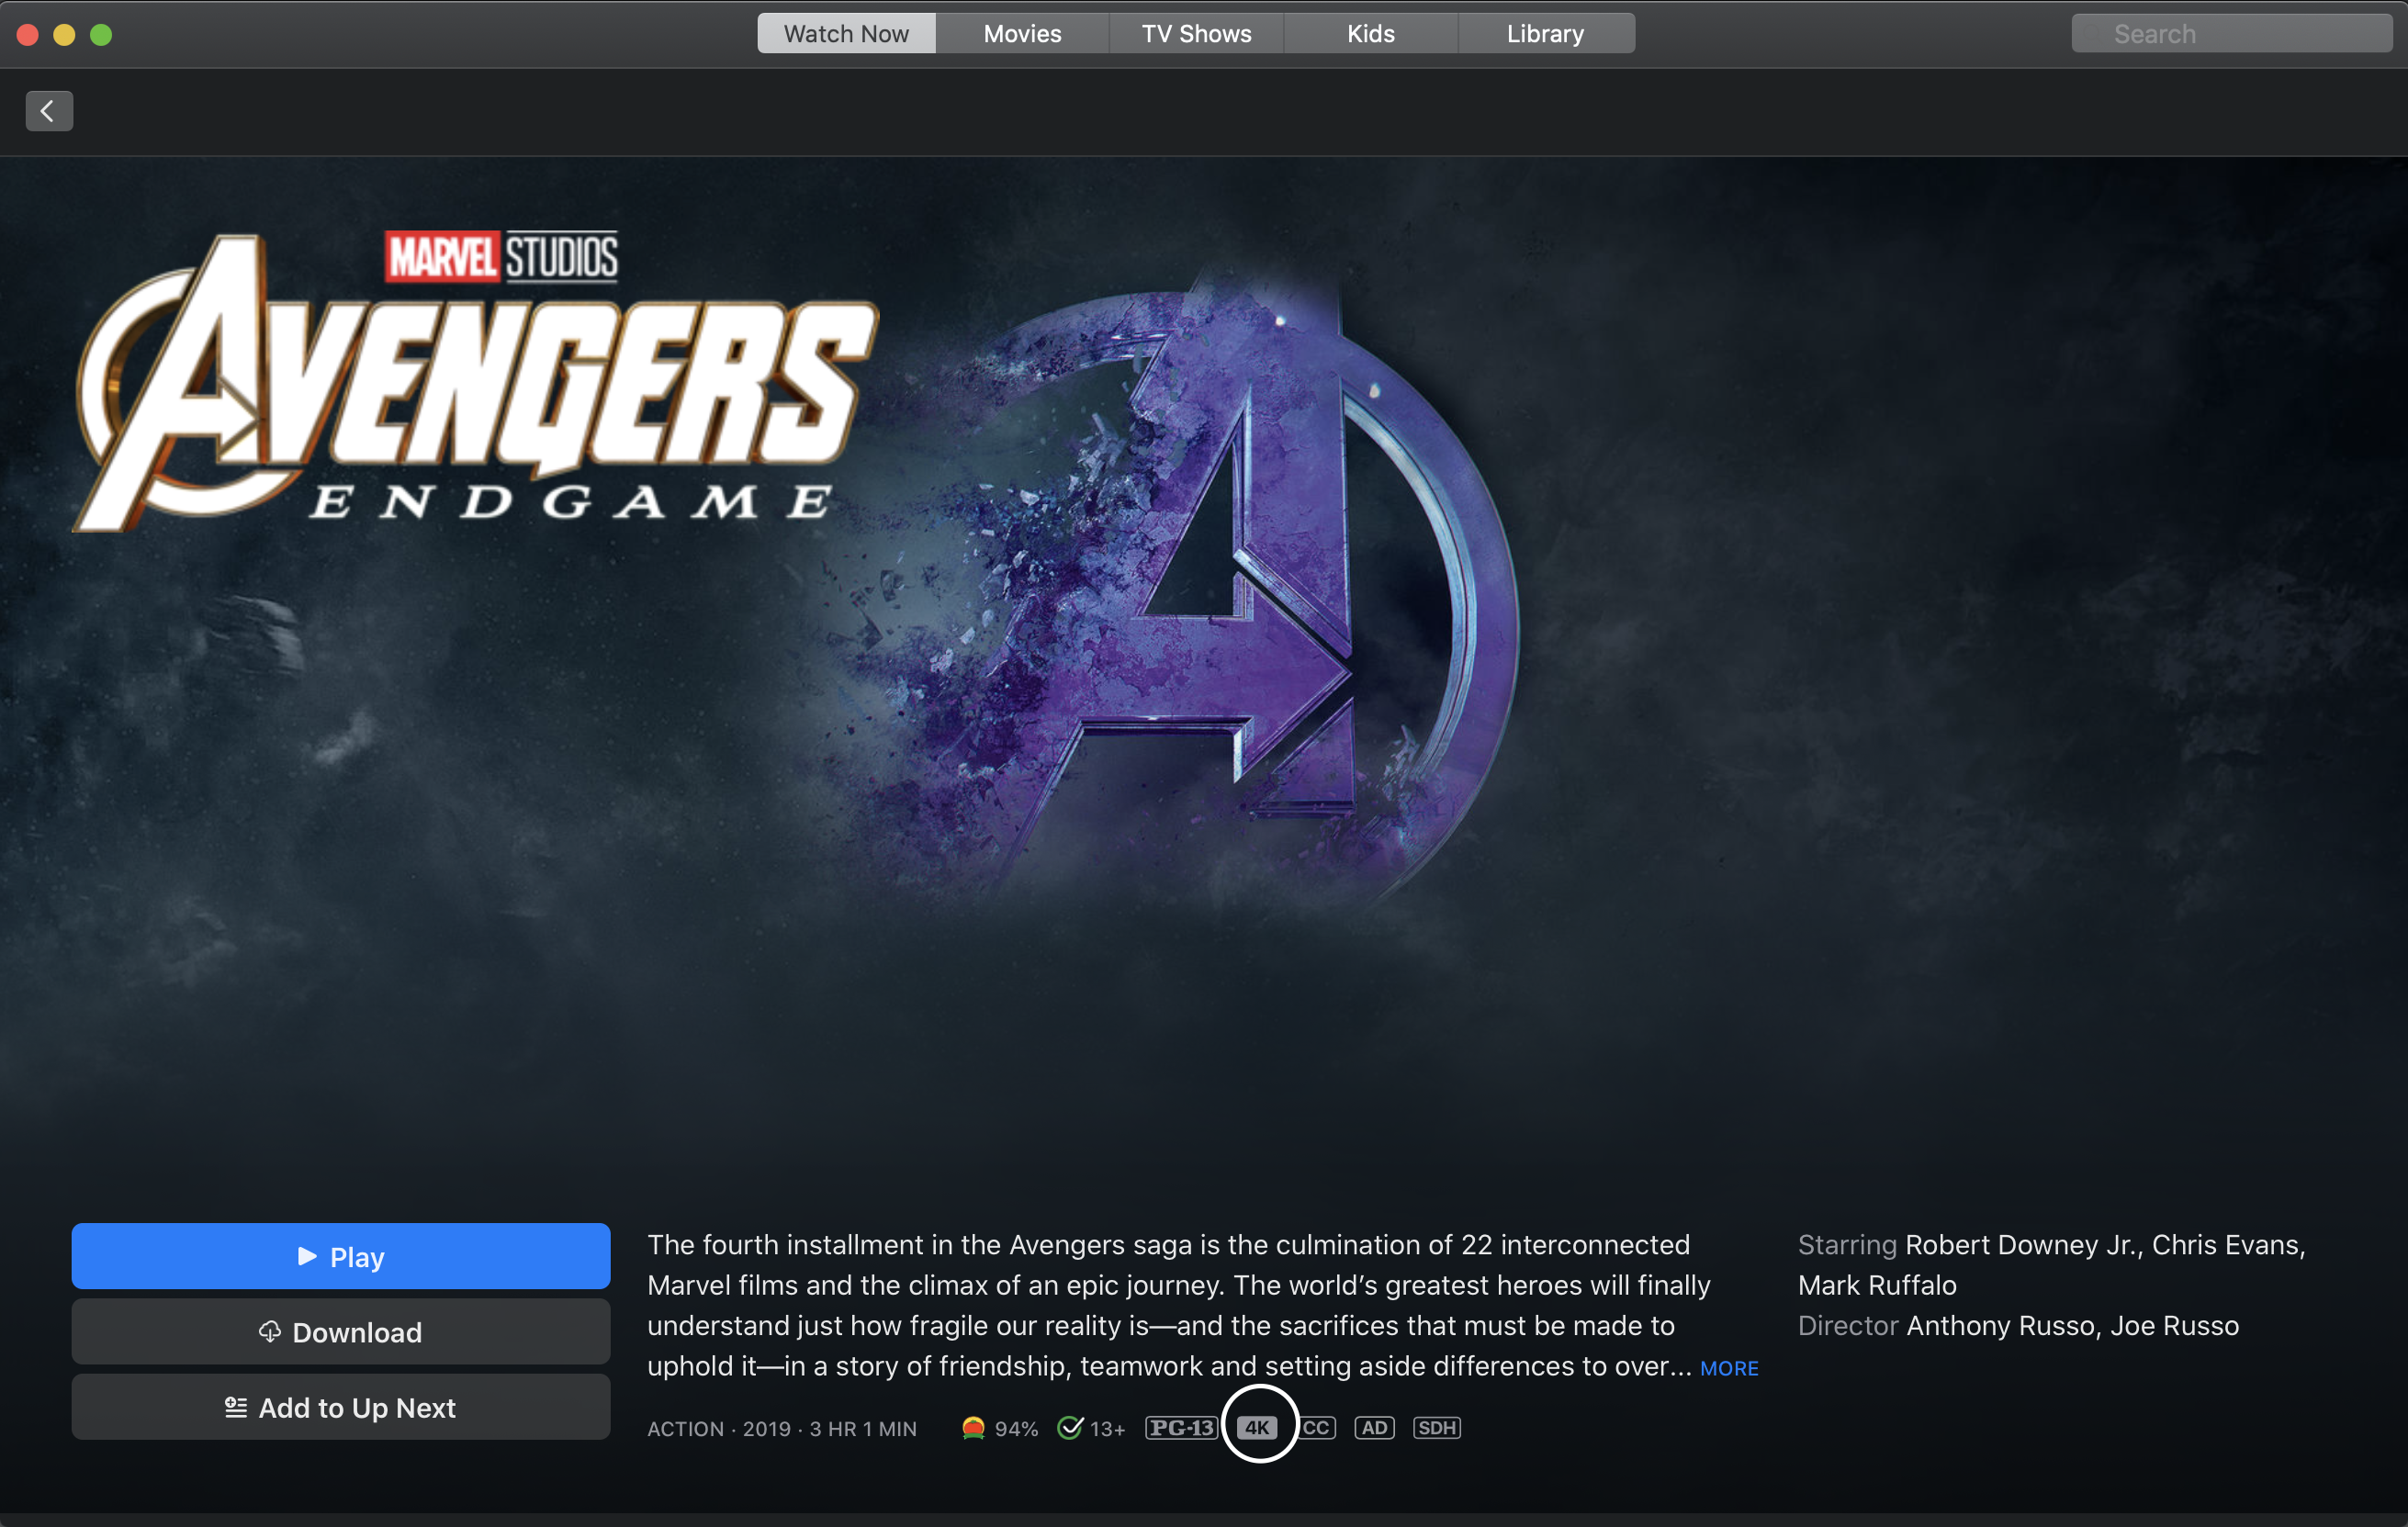
Task: Select the Watch Now tab
Action: (x=846, y=34)
